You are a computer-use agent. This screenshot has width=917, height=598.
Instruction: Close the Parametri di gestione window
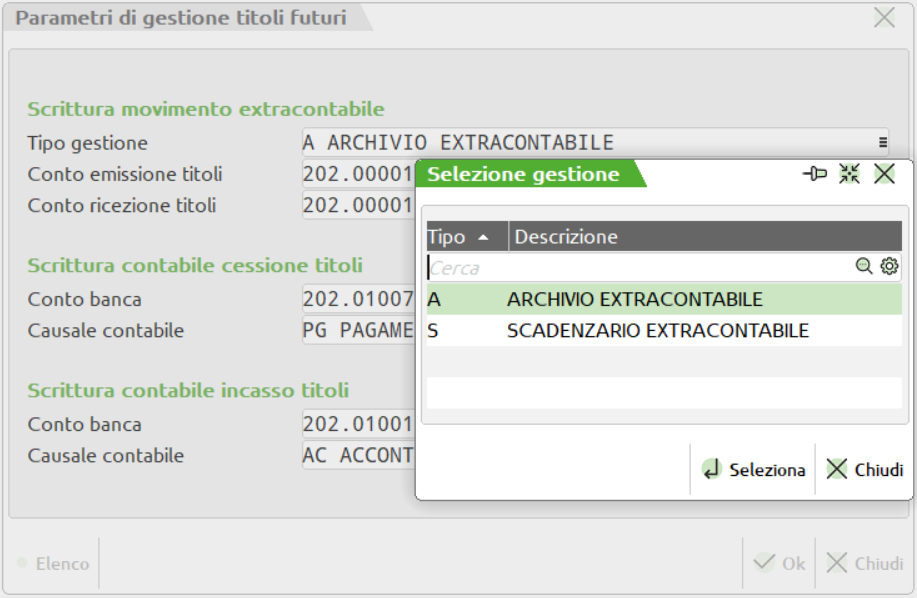pos(884,18)
